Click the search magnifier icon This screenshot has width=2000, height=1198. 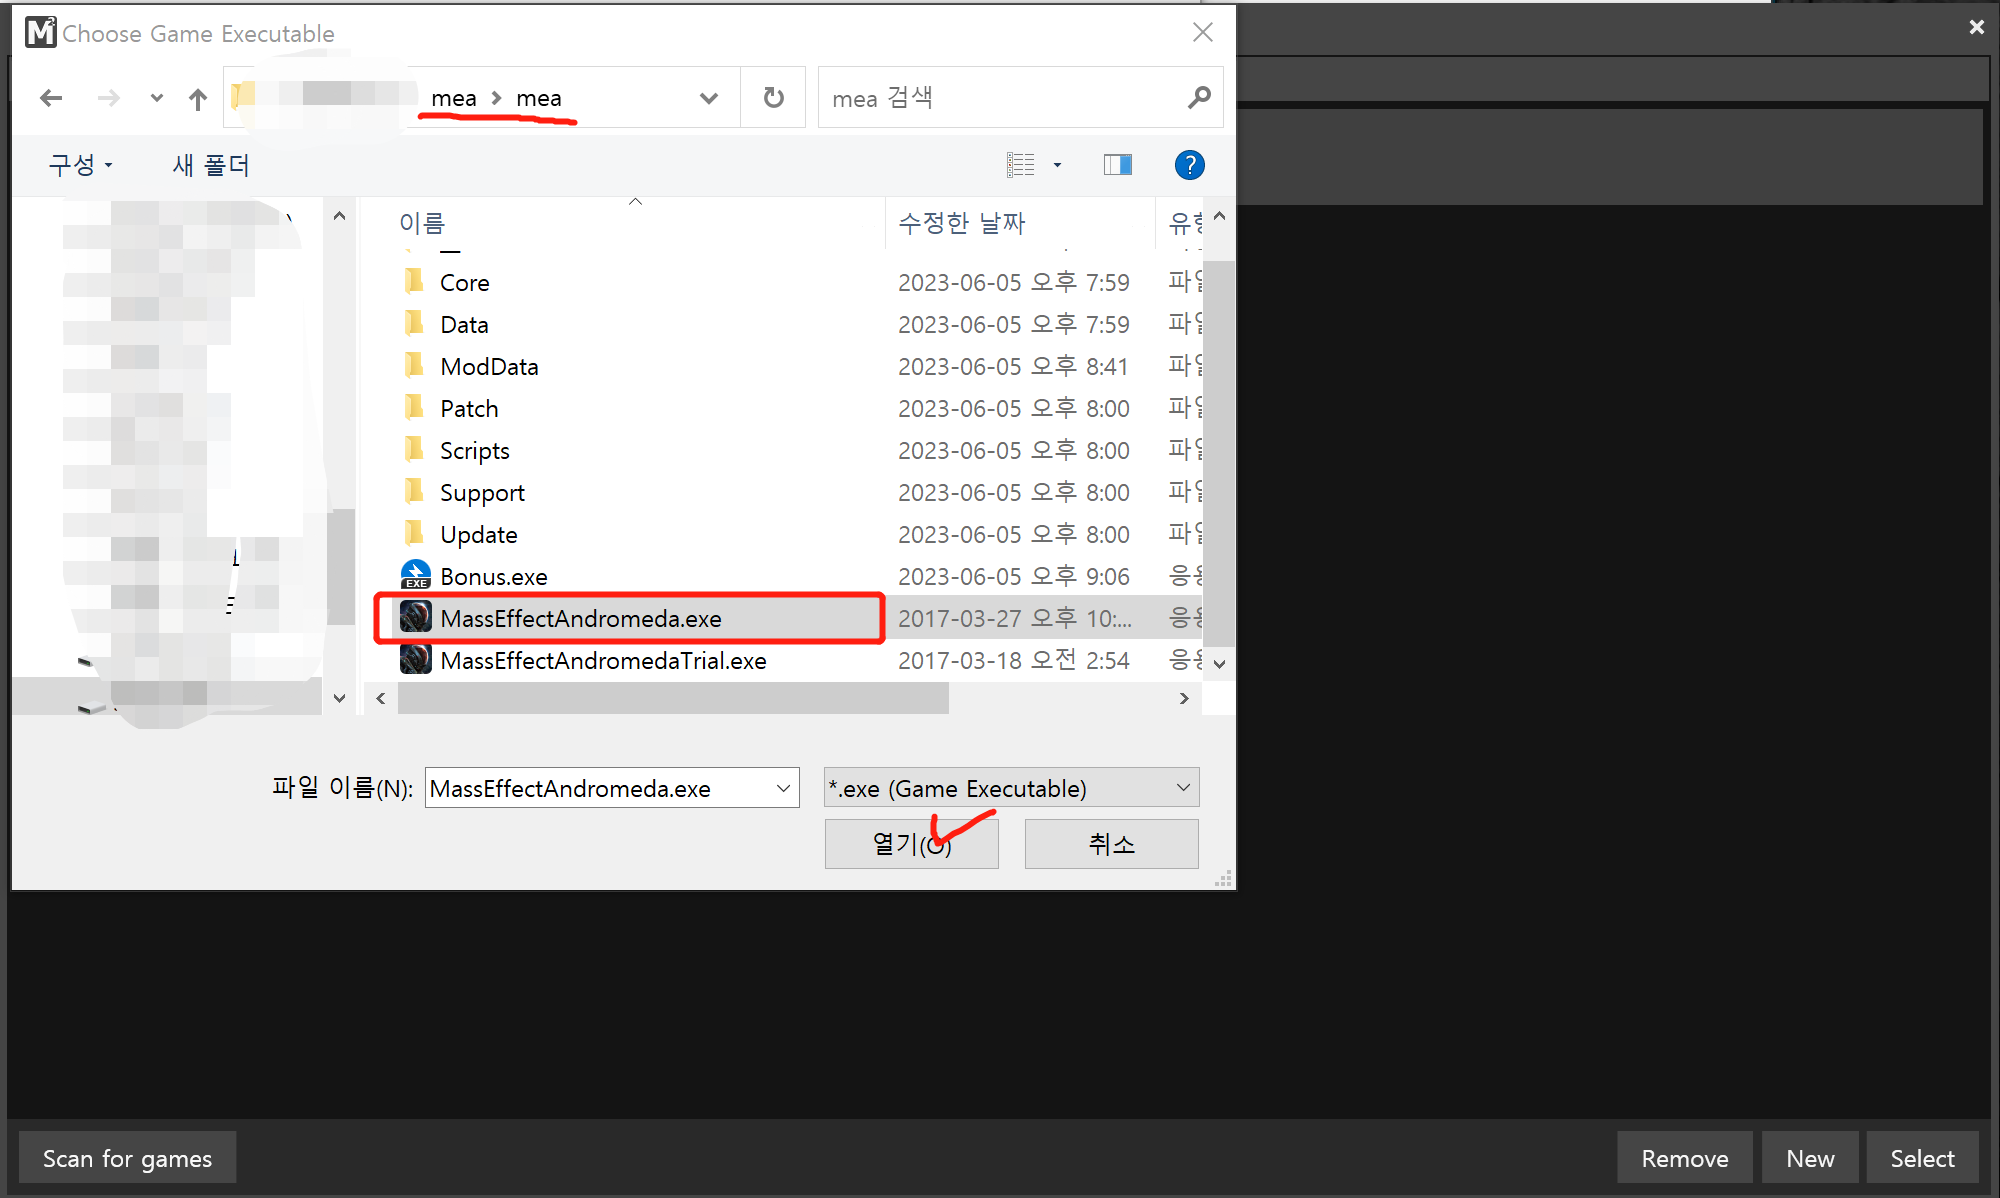pyautogui.click(x=1199, y=97)
